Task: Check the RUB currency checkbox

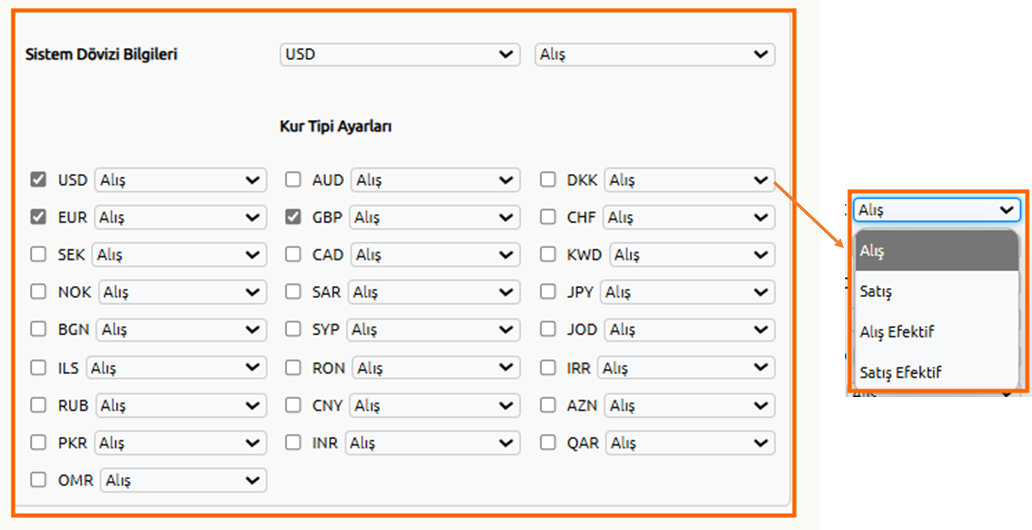Action: pos(38,405)
